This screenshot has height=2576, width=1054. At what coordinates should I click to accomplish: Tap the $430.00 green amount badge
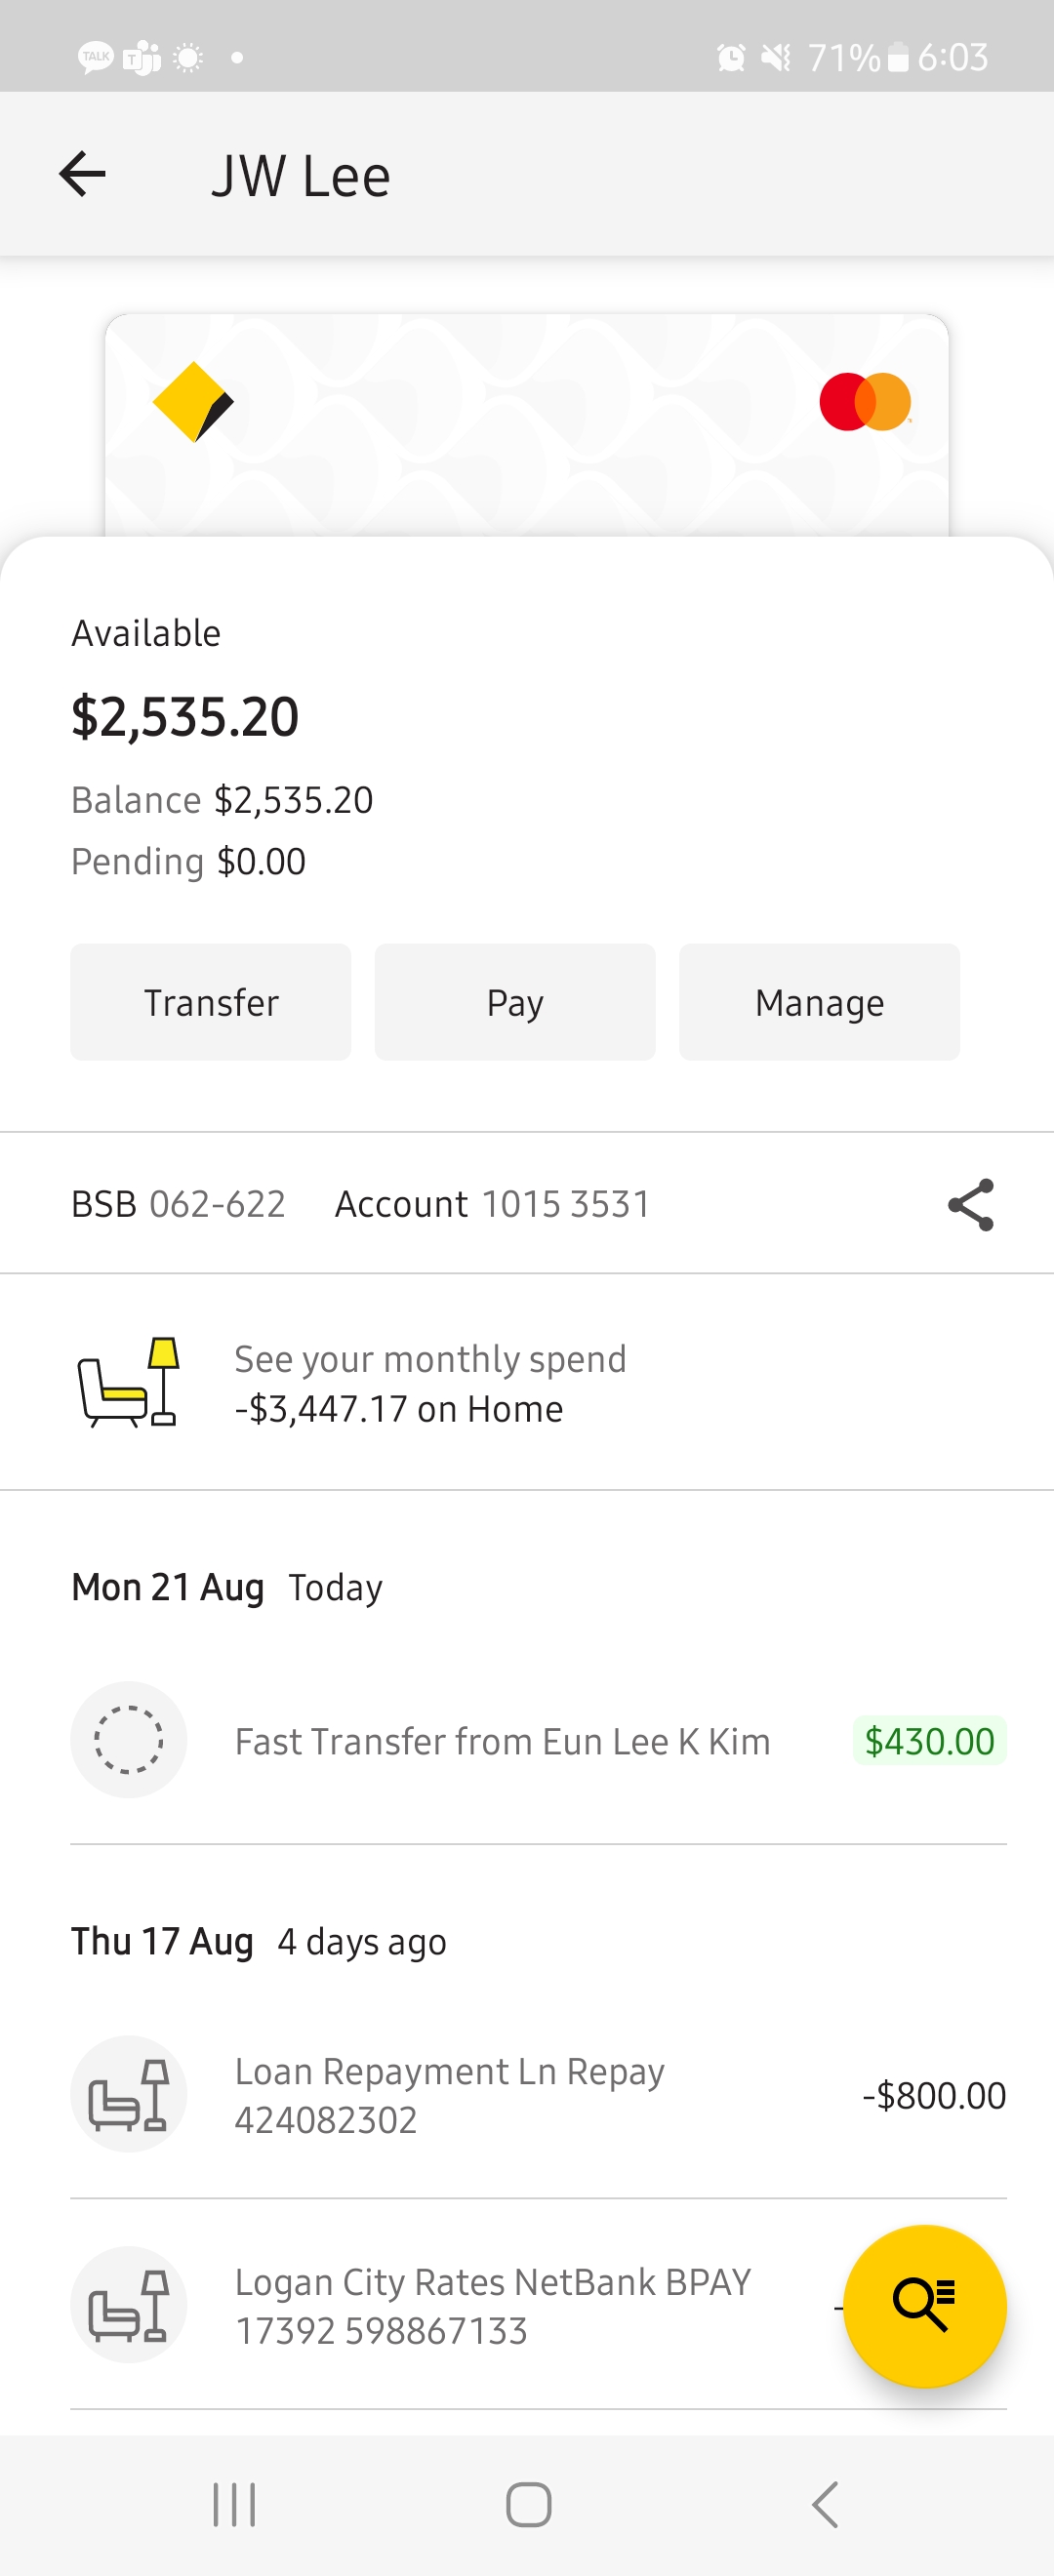tap(929, 1741)
